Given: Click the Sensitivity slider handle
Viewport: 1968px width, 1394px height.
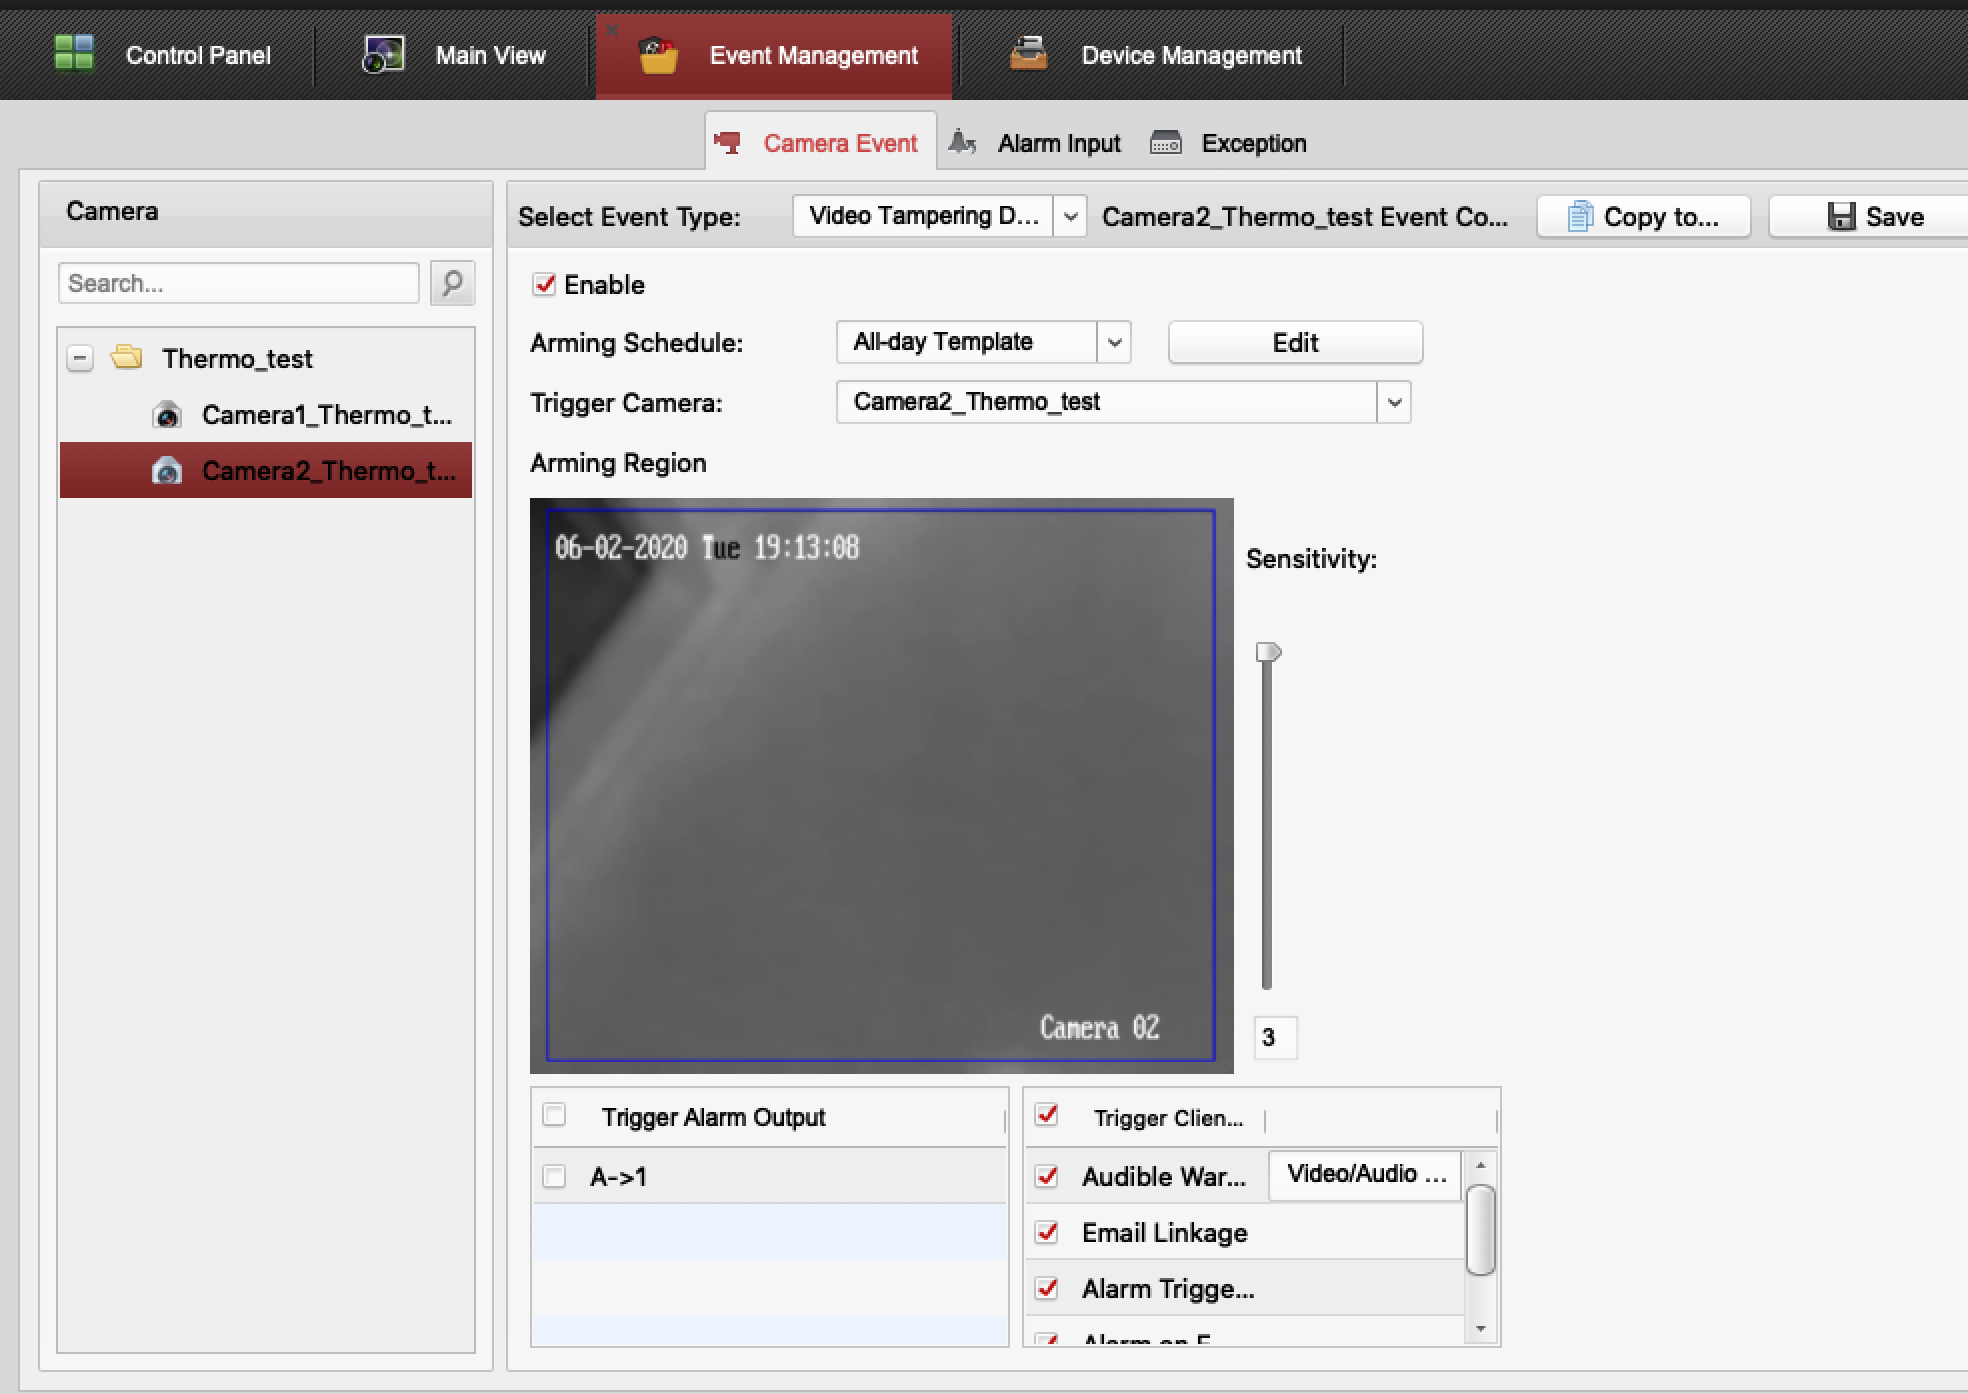Looking at the screenshot, I should 1268,653.
